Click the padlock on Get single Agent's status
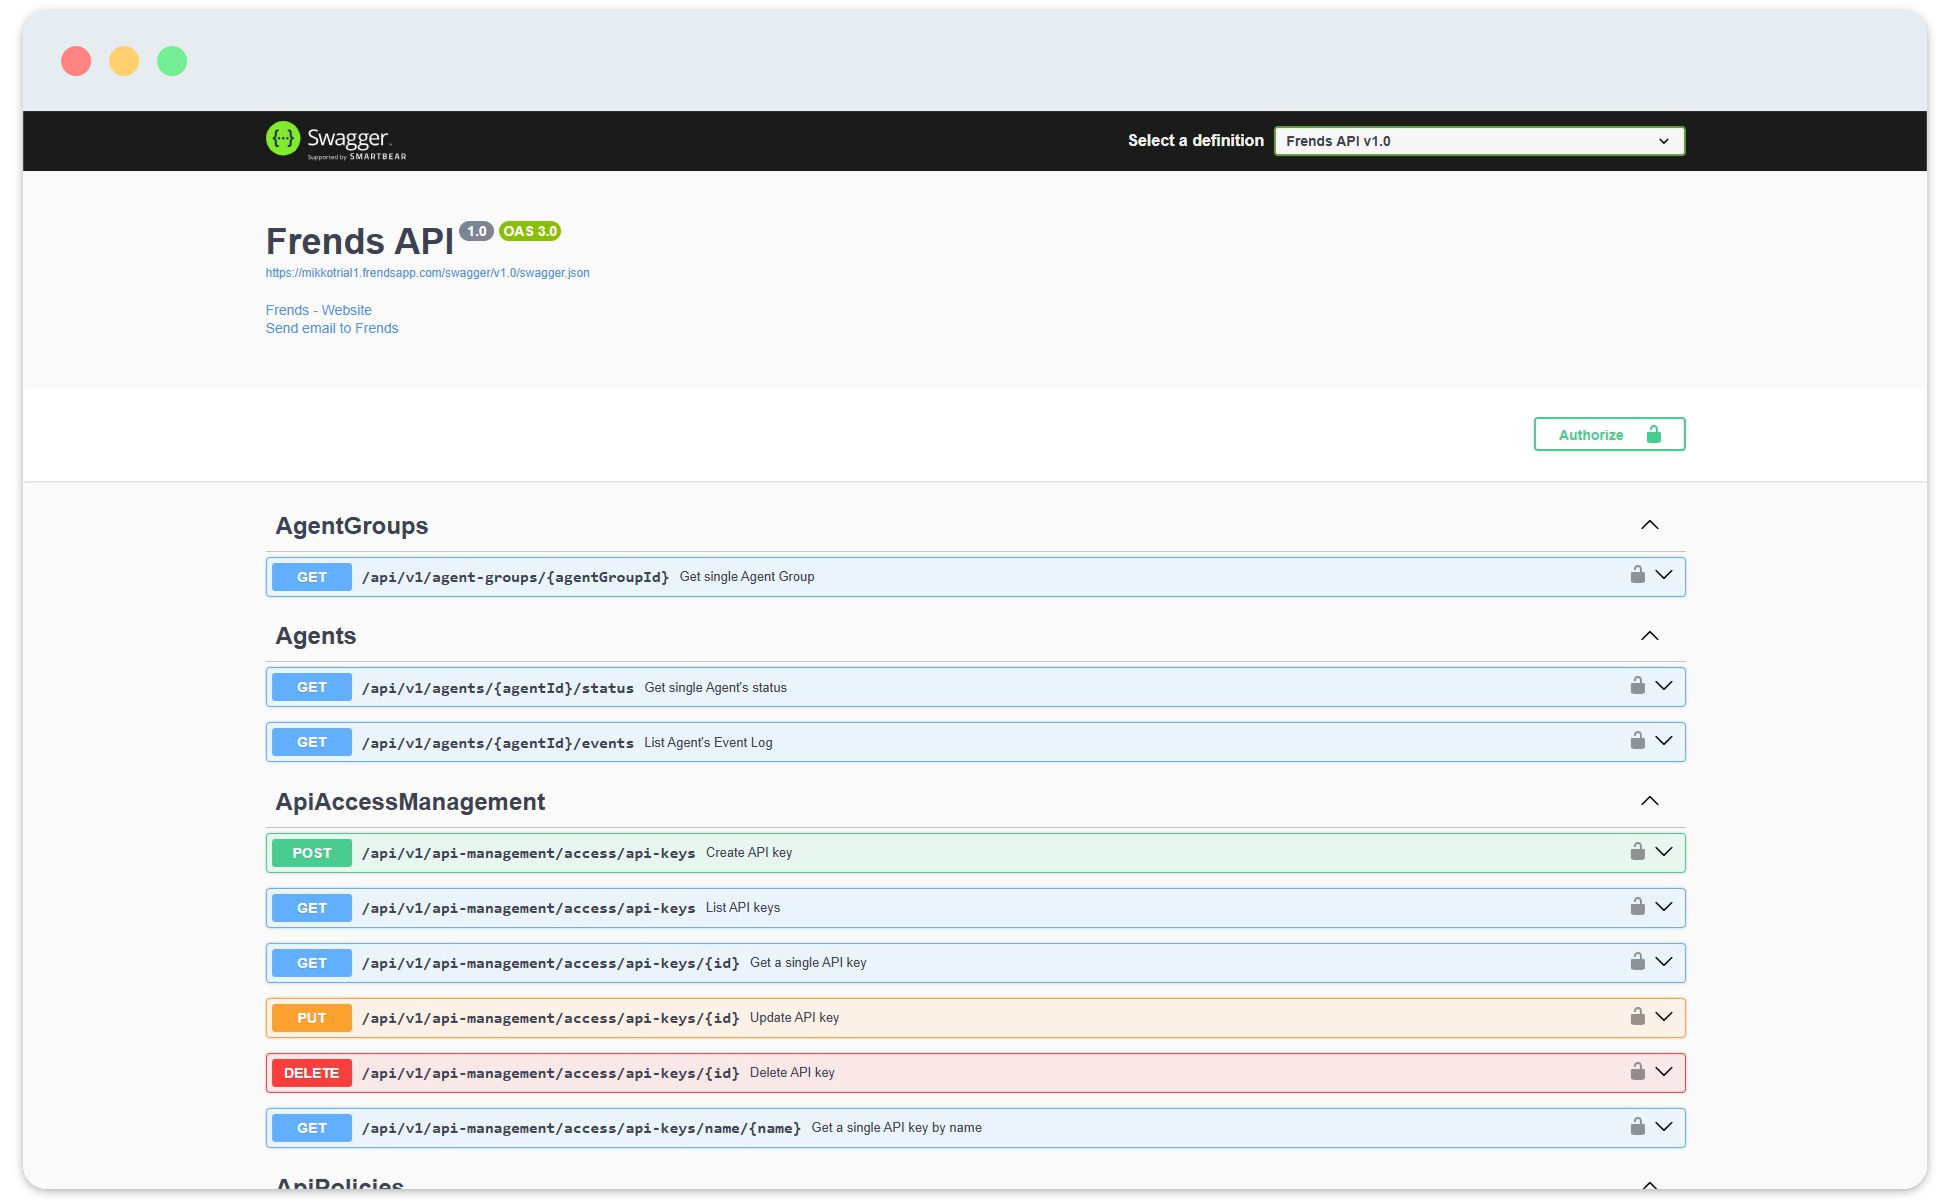Screen dimensions: 1950x1200 (1638, 685)
